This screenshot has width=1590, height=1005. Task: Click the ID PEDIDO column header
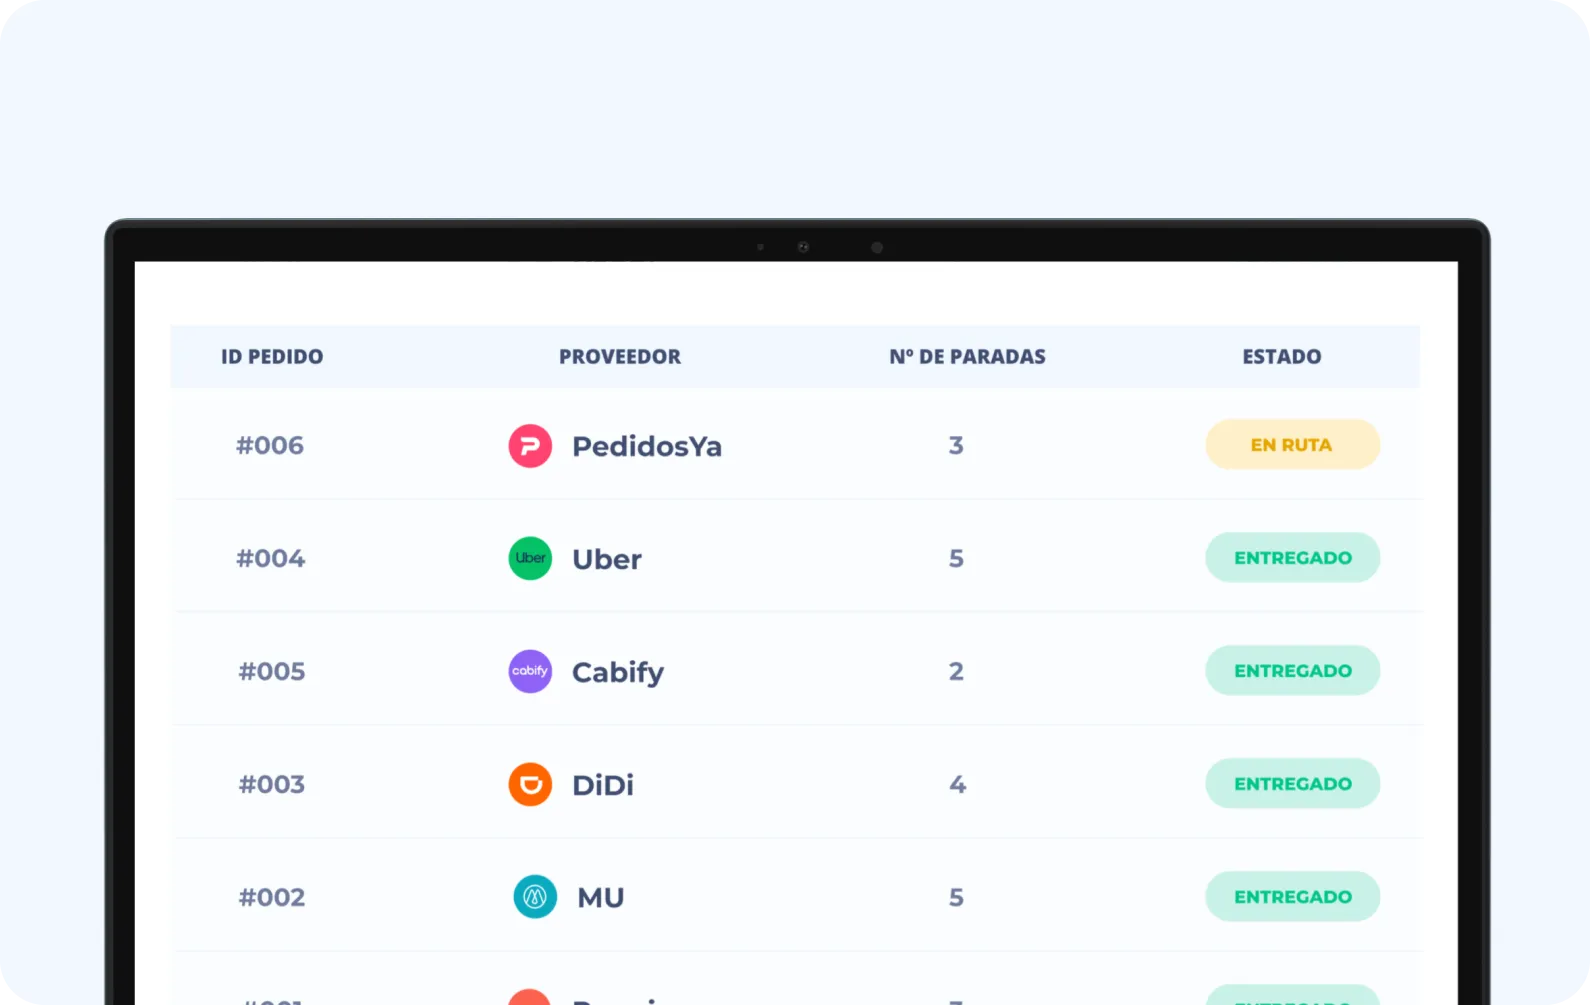tap(272, 357)
